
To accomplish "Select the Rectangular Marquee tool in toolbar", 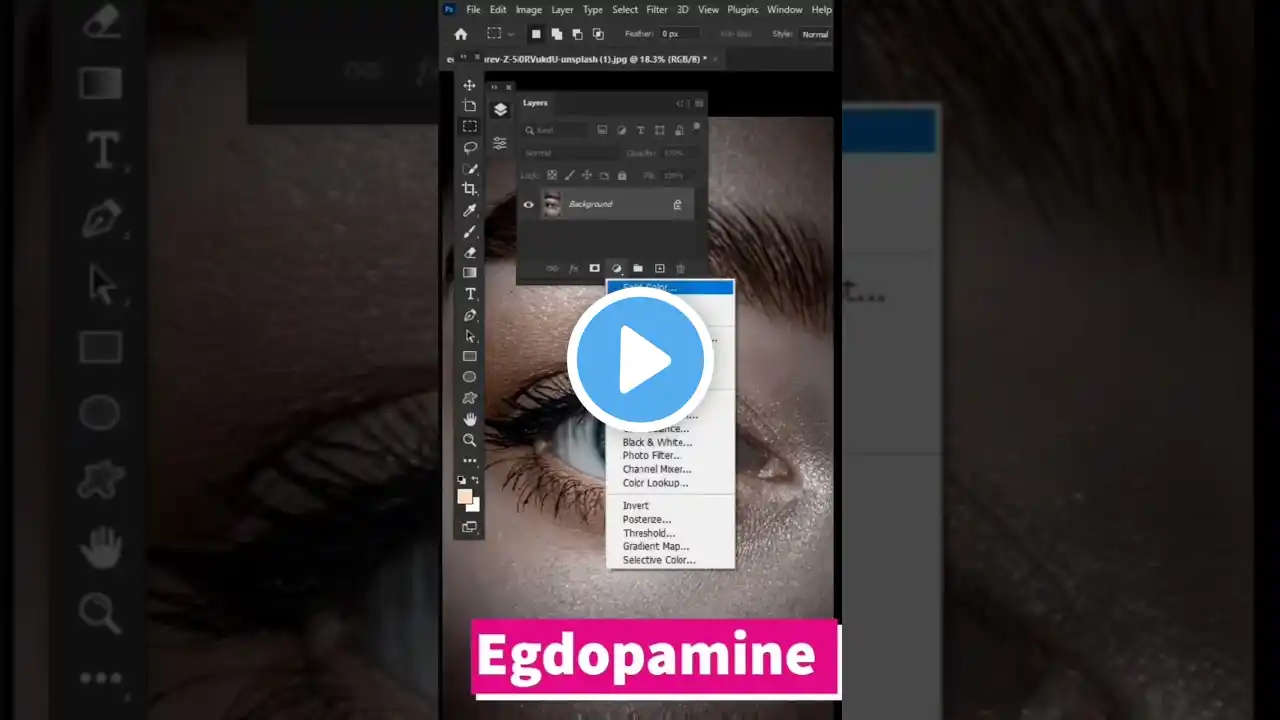I will coord(469,127).
